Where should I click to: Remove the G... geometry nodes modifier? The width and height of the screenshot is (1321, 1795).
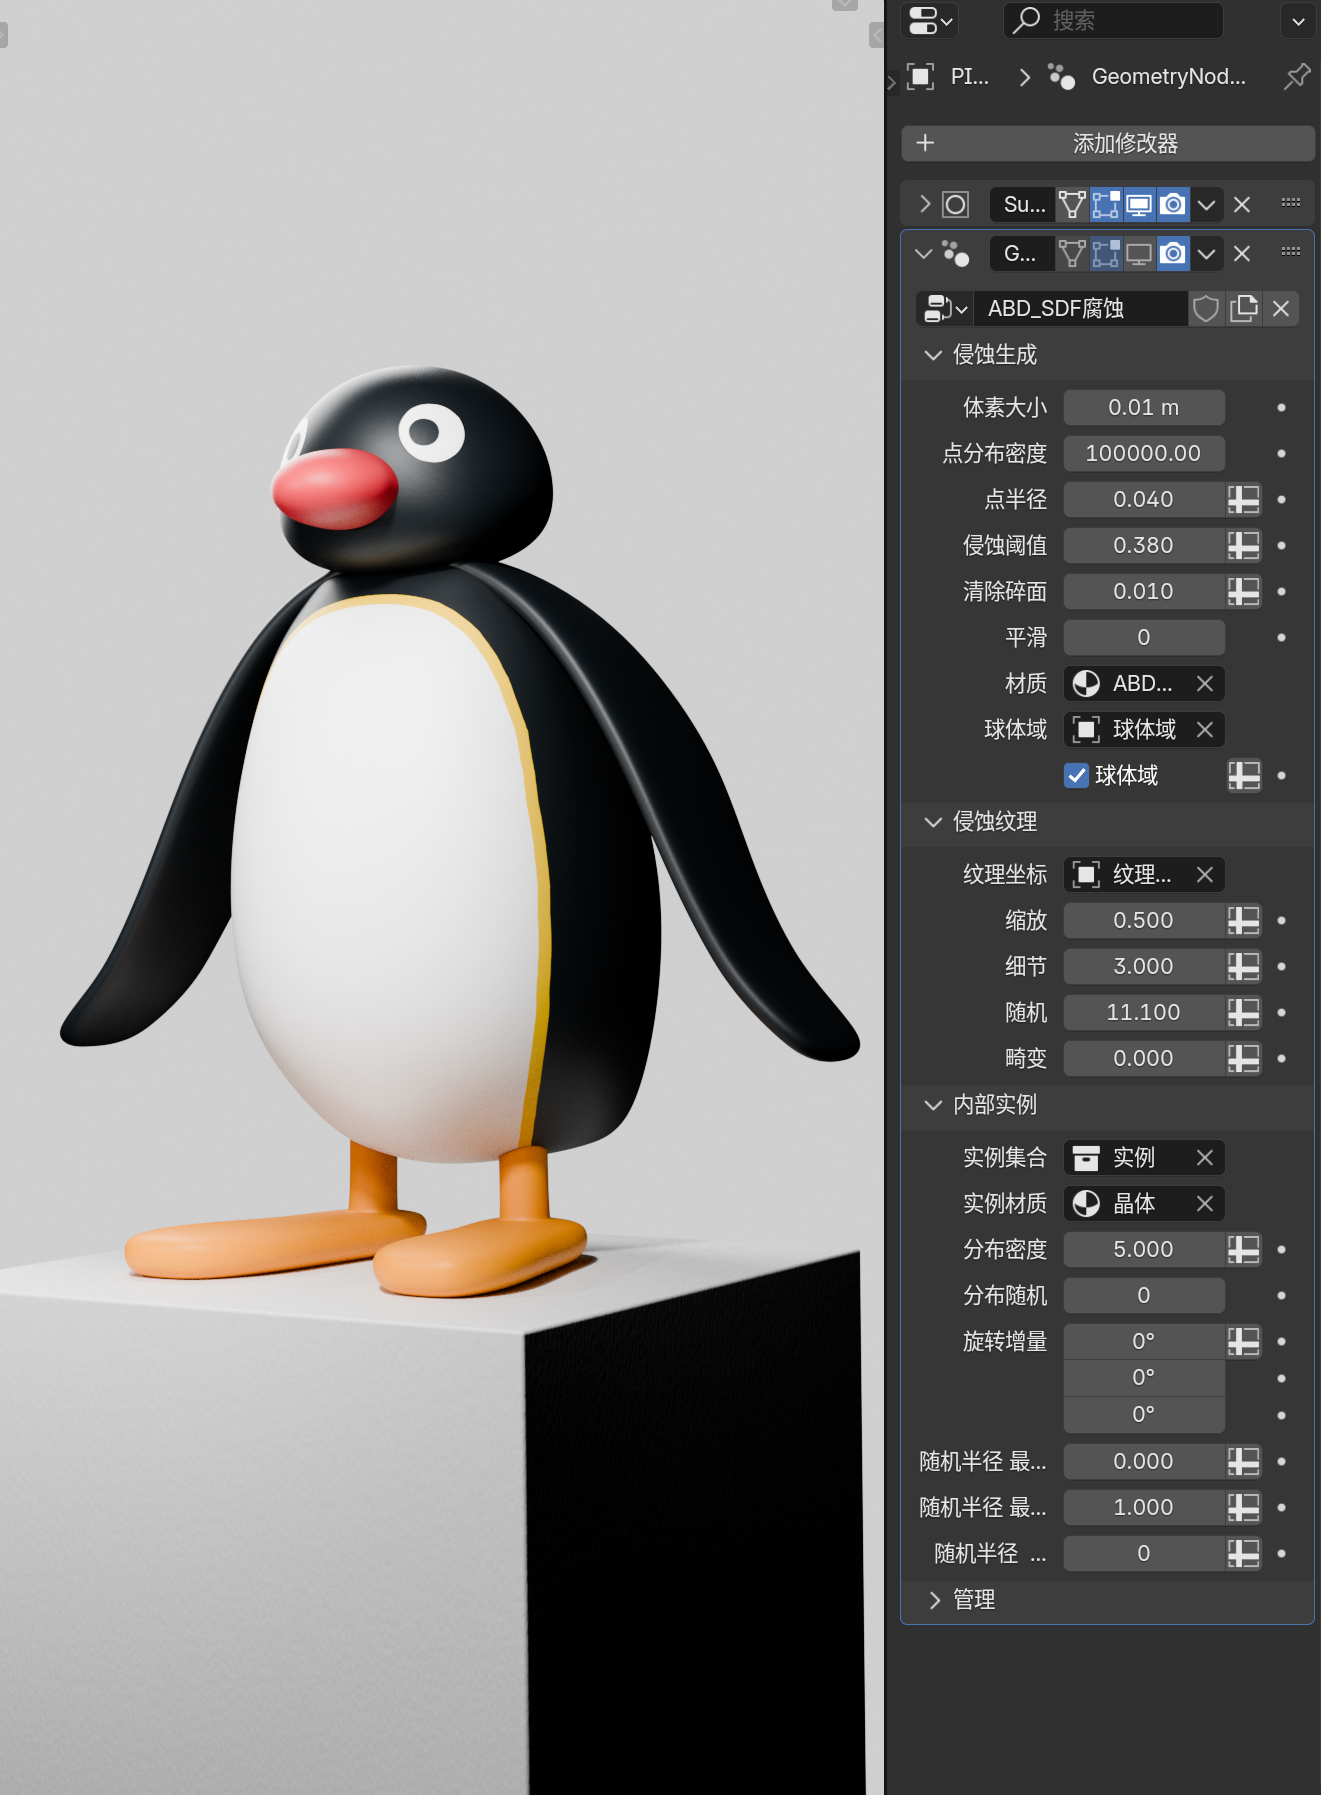1242,254
